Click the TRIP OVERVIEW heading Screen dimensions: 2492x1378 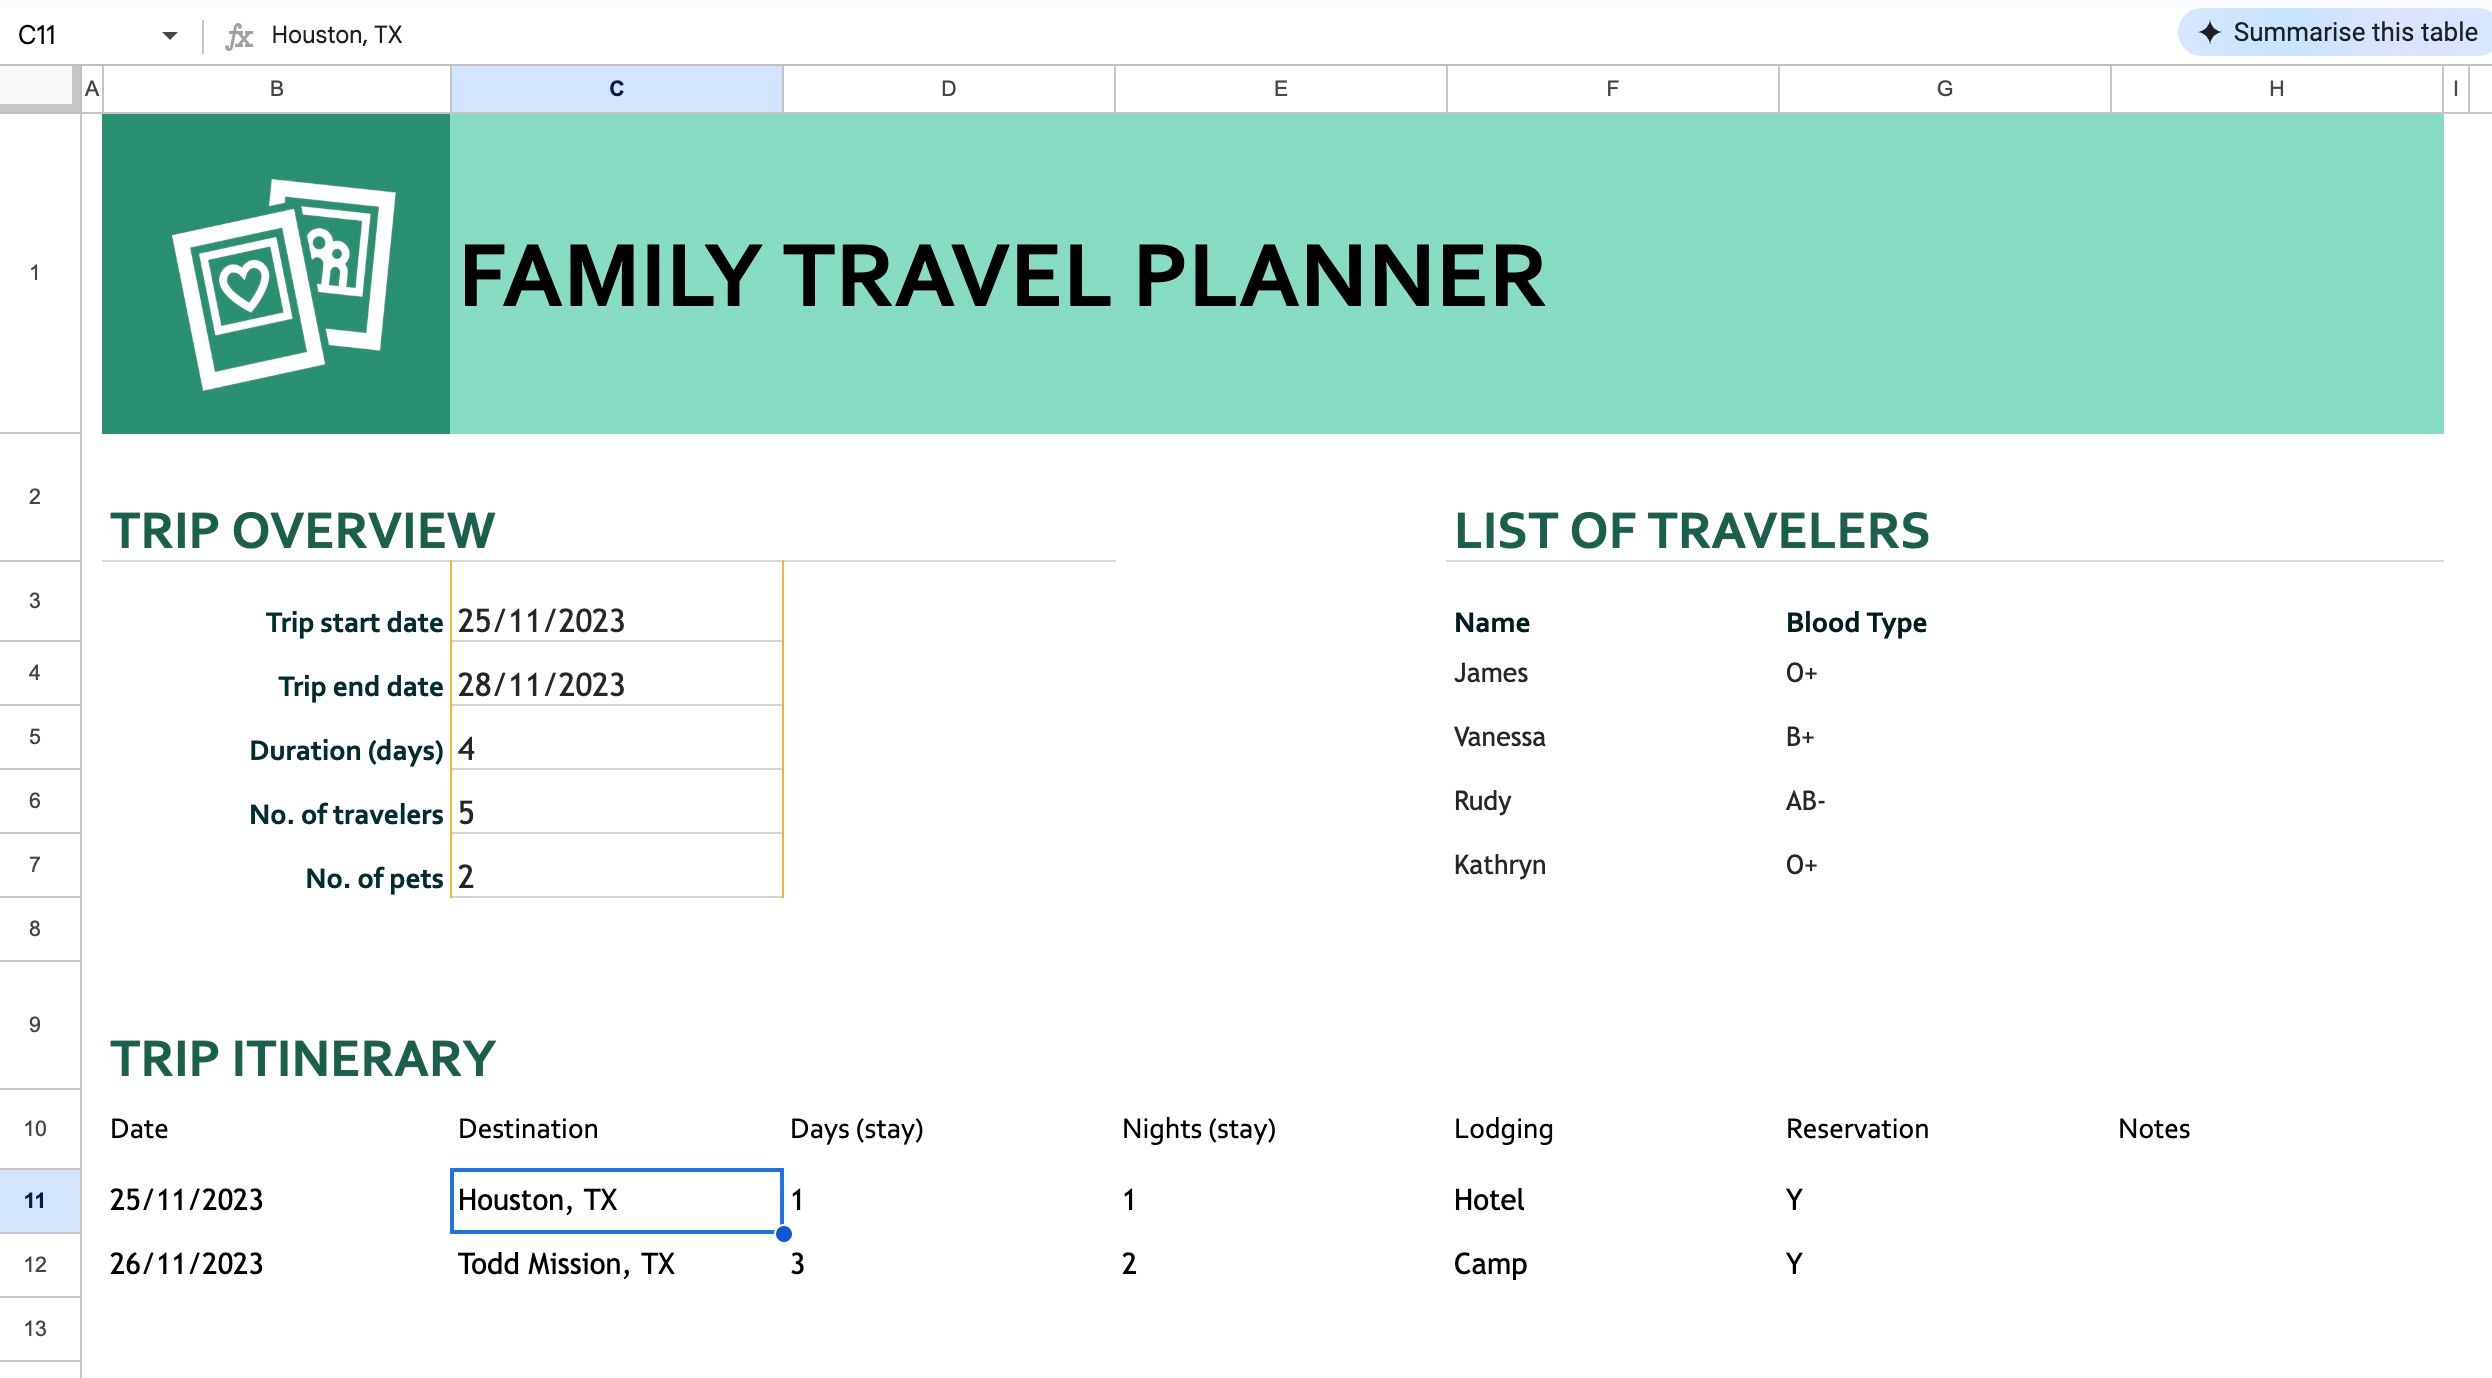(x=303, y=531)
